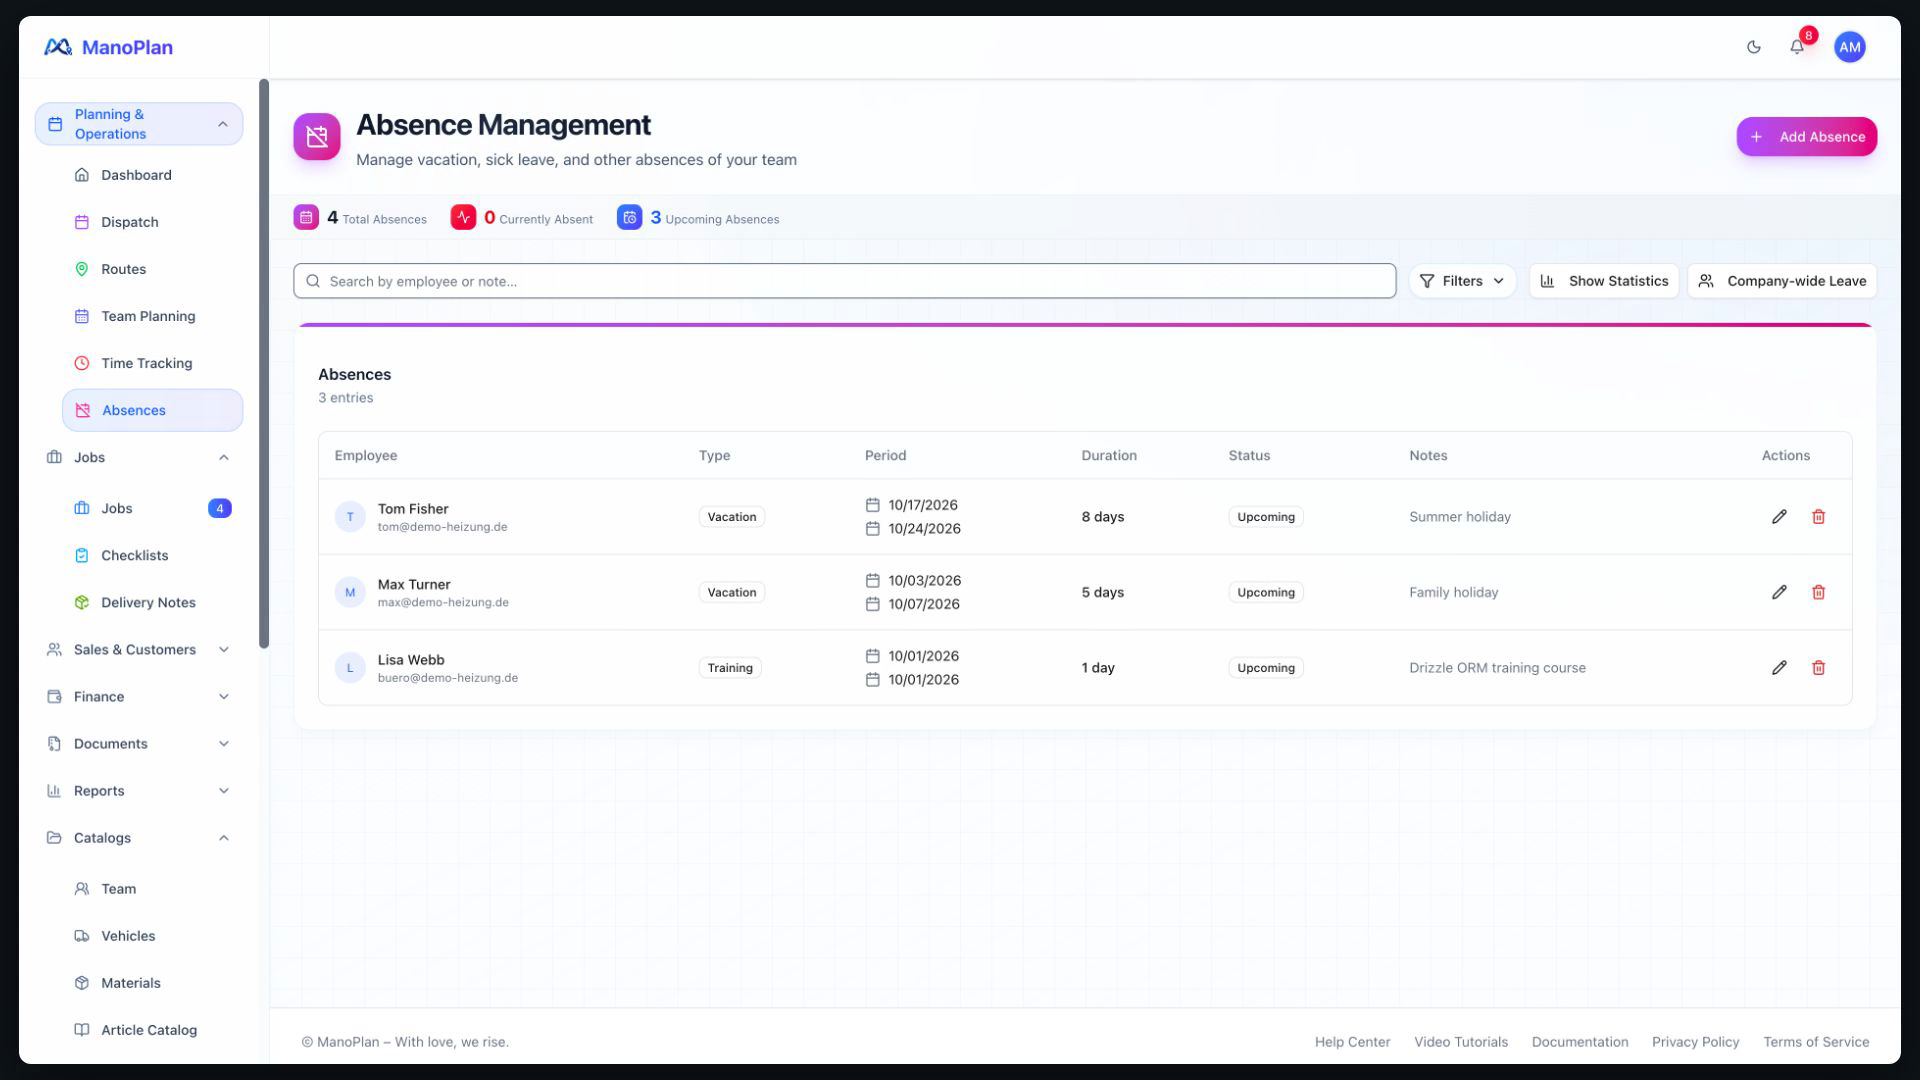Delete Max Turner's absence entry

[x=1818, y=592]
